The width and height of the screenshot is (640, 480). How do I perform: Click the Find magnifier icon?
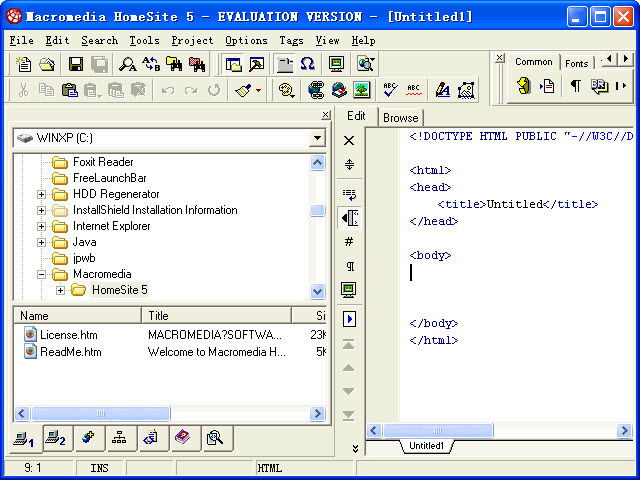(127, 64)
